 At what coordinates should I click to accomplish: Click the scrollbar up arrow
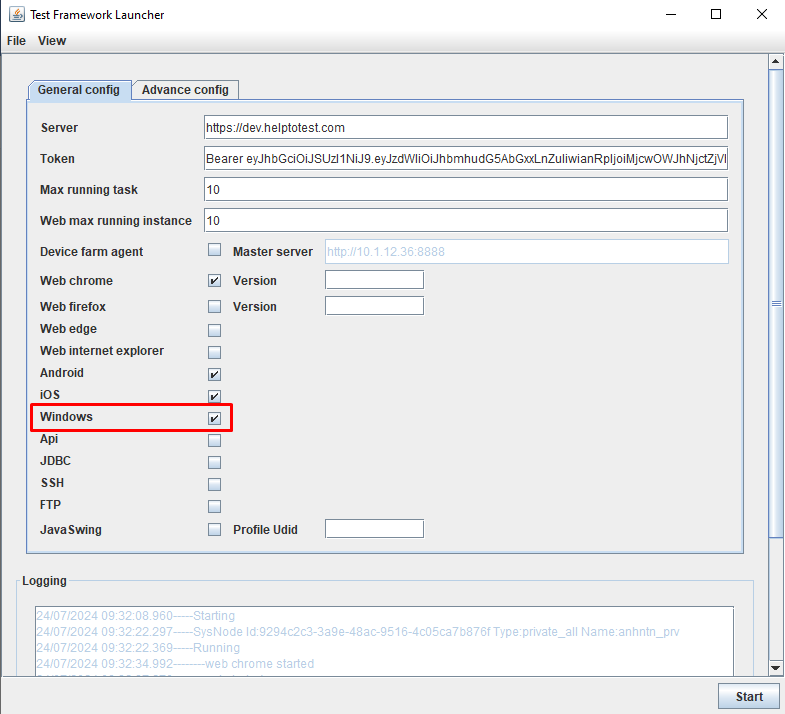775,62
